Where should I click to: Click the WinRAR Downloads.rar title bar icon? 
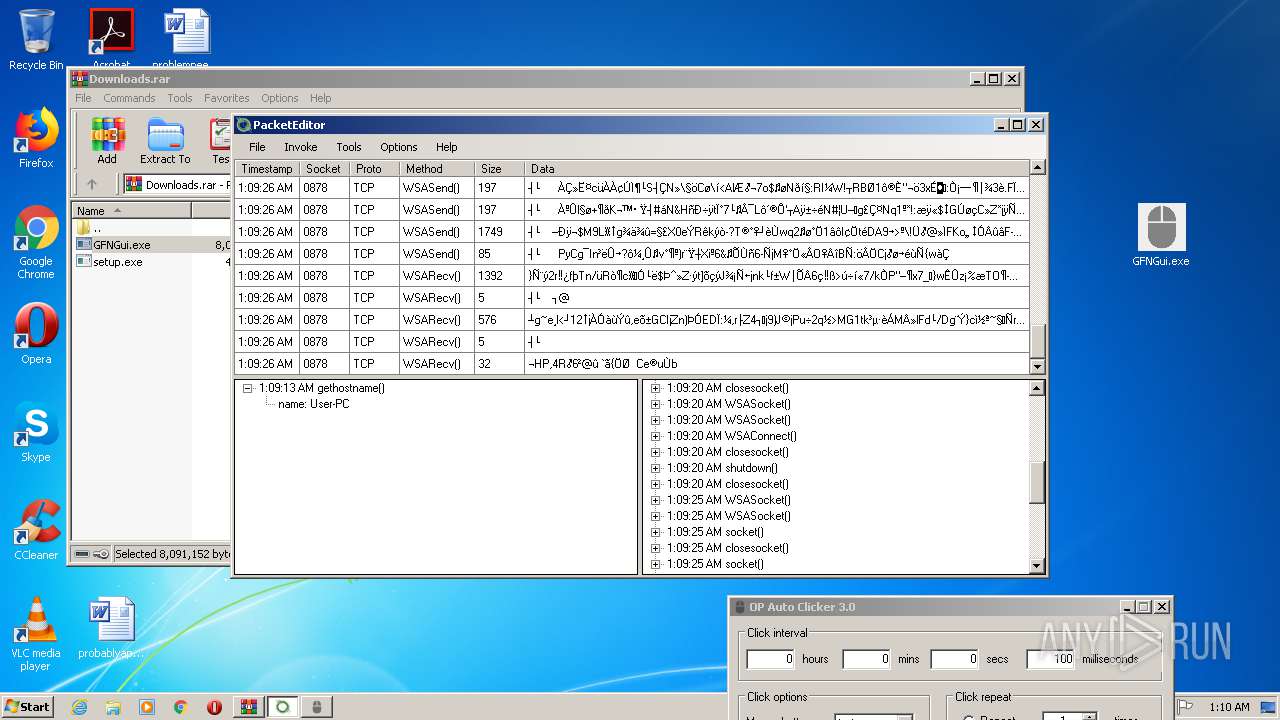pyautogui.click(x=79, y=79)
